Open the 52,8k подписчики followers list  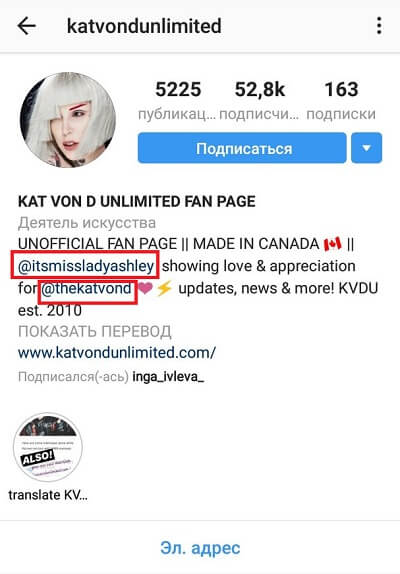point(259,100)
